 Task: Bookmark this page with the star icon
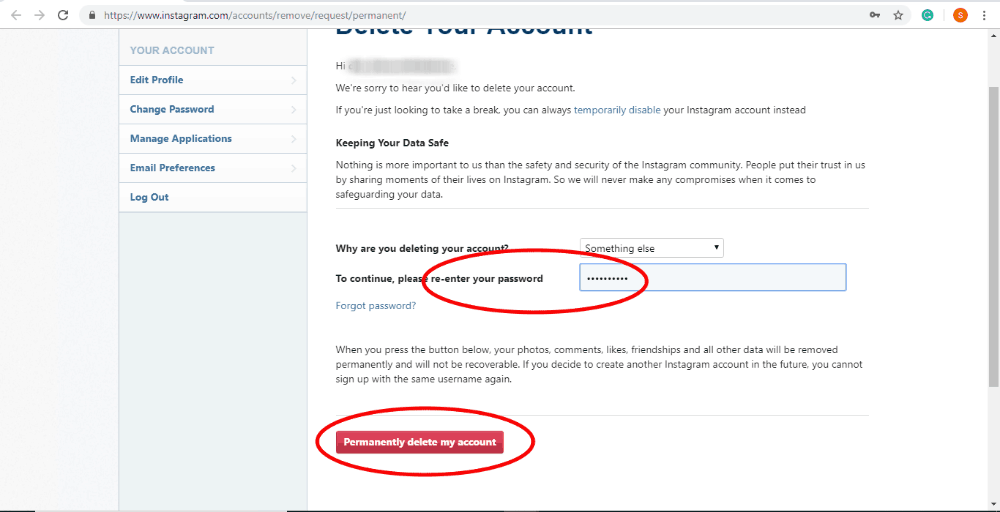[898, 15]
